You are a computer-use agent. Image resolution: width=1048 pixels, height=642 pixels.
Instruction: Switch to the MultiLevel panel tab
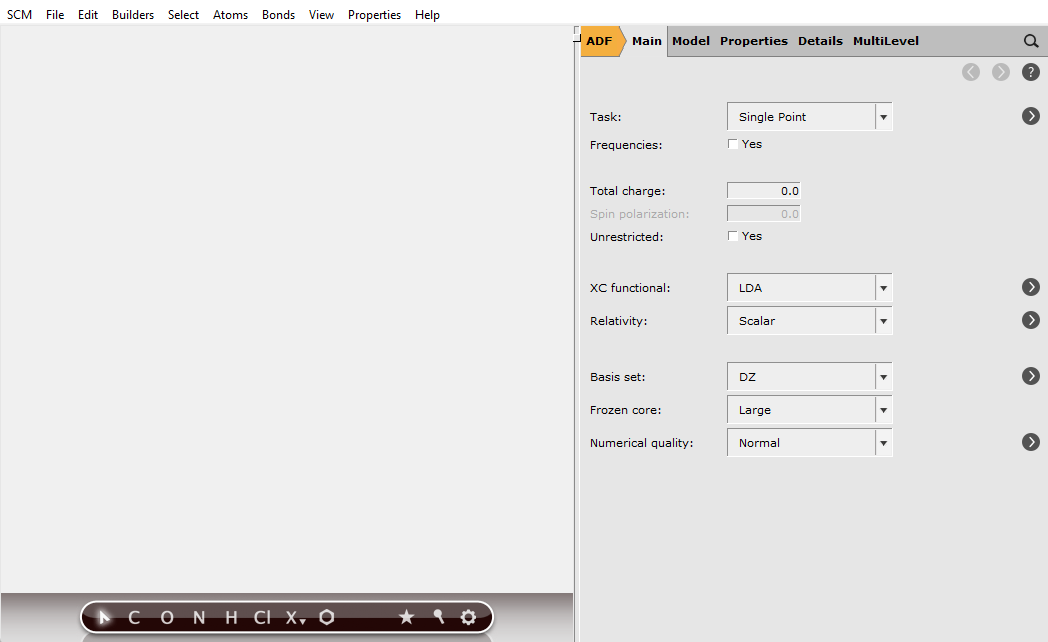pos(885,41)
